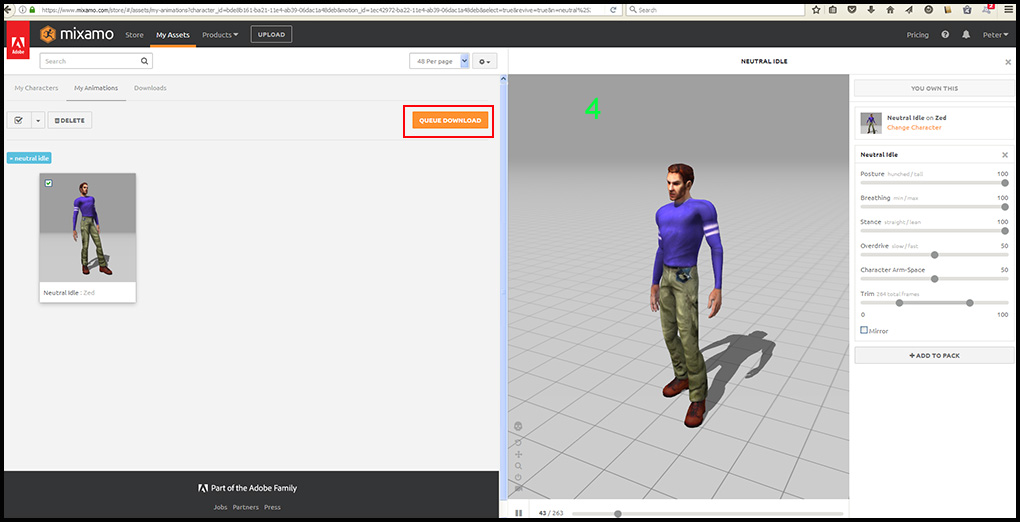This screenshot has height=522, width=1020.
Task: Click the Posture slider handle
Action: pos(1005,183)
